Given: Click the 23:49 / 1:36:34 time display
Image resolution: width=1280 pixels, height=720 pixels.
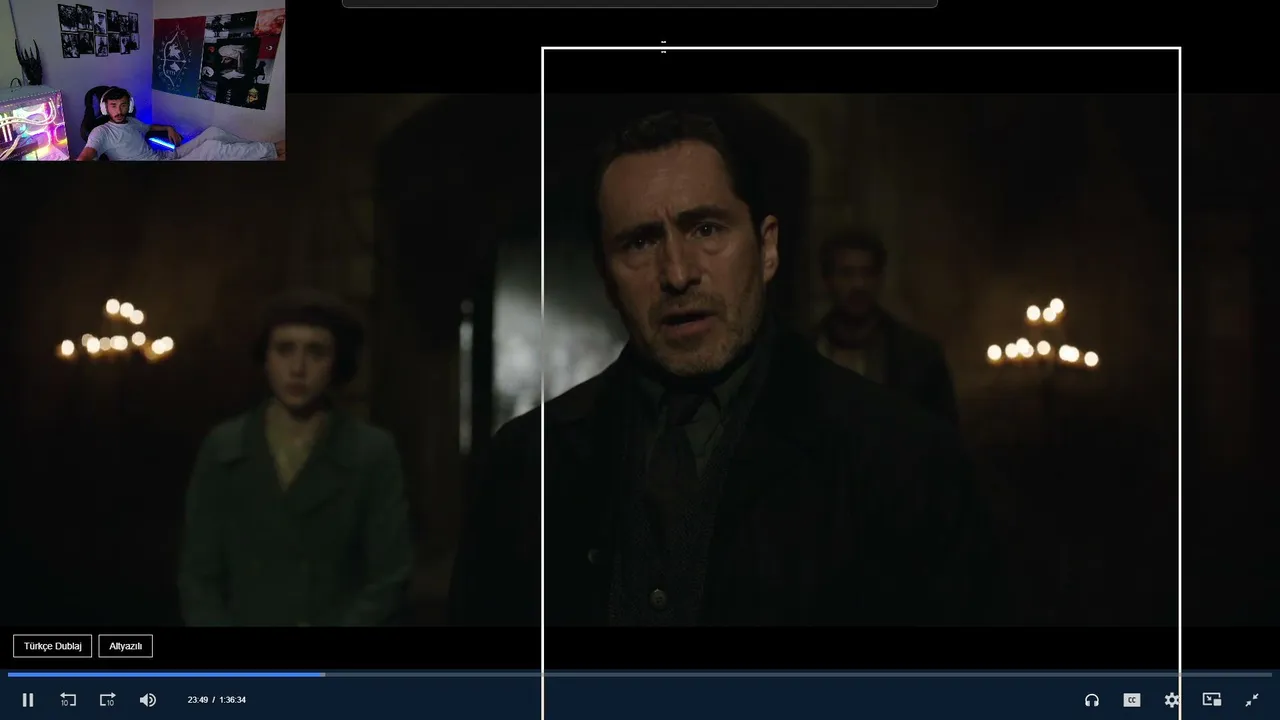Looking at the screenshot, I should tap(217, 700).
